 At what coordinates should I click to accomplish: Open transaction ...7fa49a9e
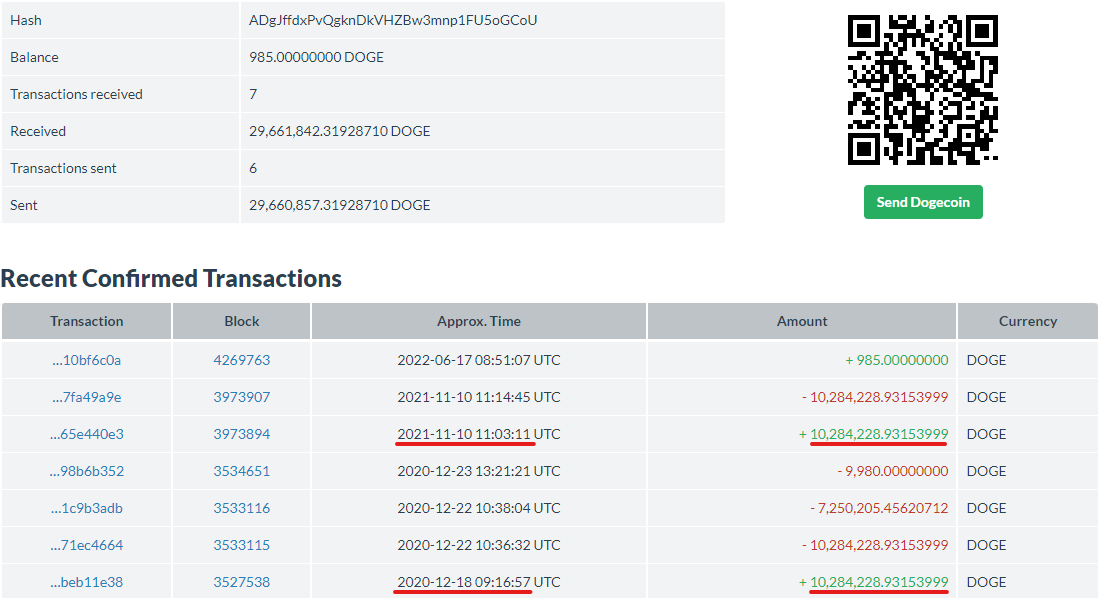[86, 397]
